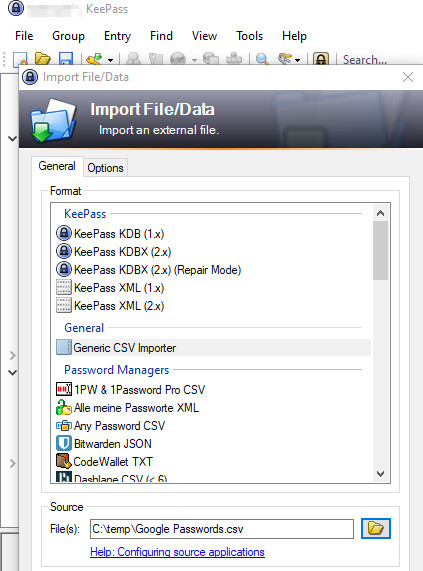Click the Any Password CSV icon
The image size is (423, 571).
coord(64,425)
